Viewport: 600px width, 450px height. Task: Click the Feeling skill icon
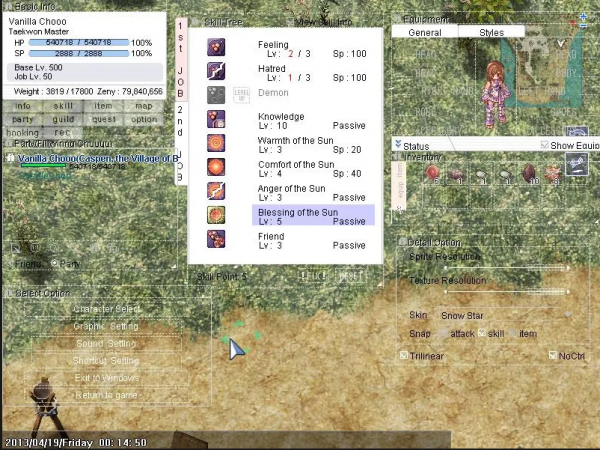click(217, 47)
